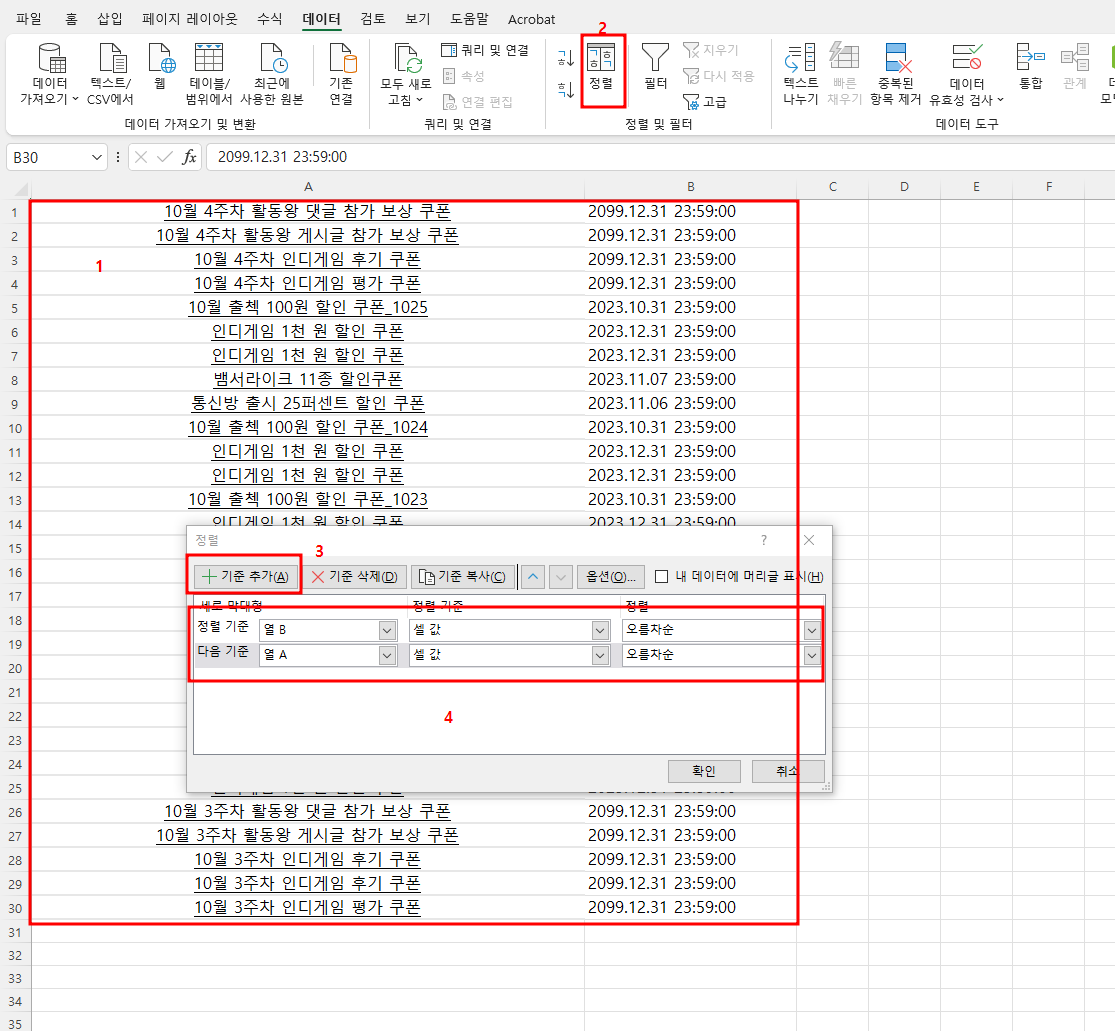Viewport: 1115px width, 1031px height.
Task: Click sort ascending icon in ribbon
Action: pos(566,58)
